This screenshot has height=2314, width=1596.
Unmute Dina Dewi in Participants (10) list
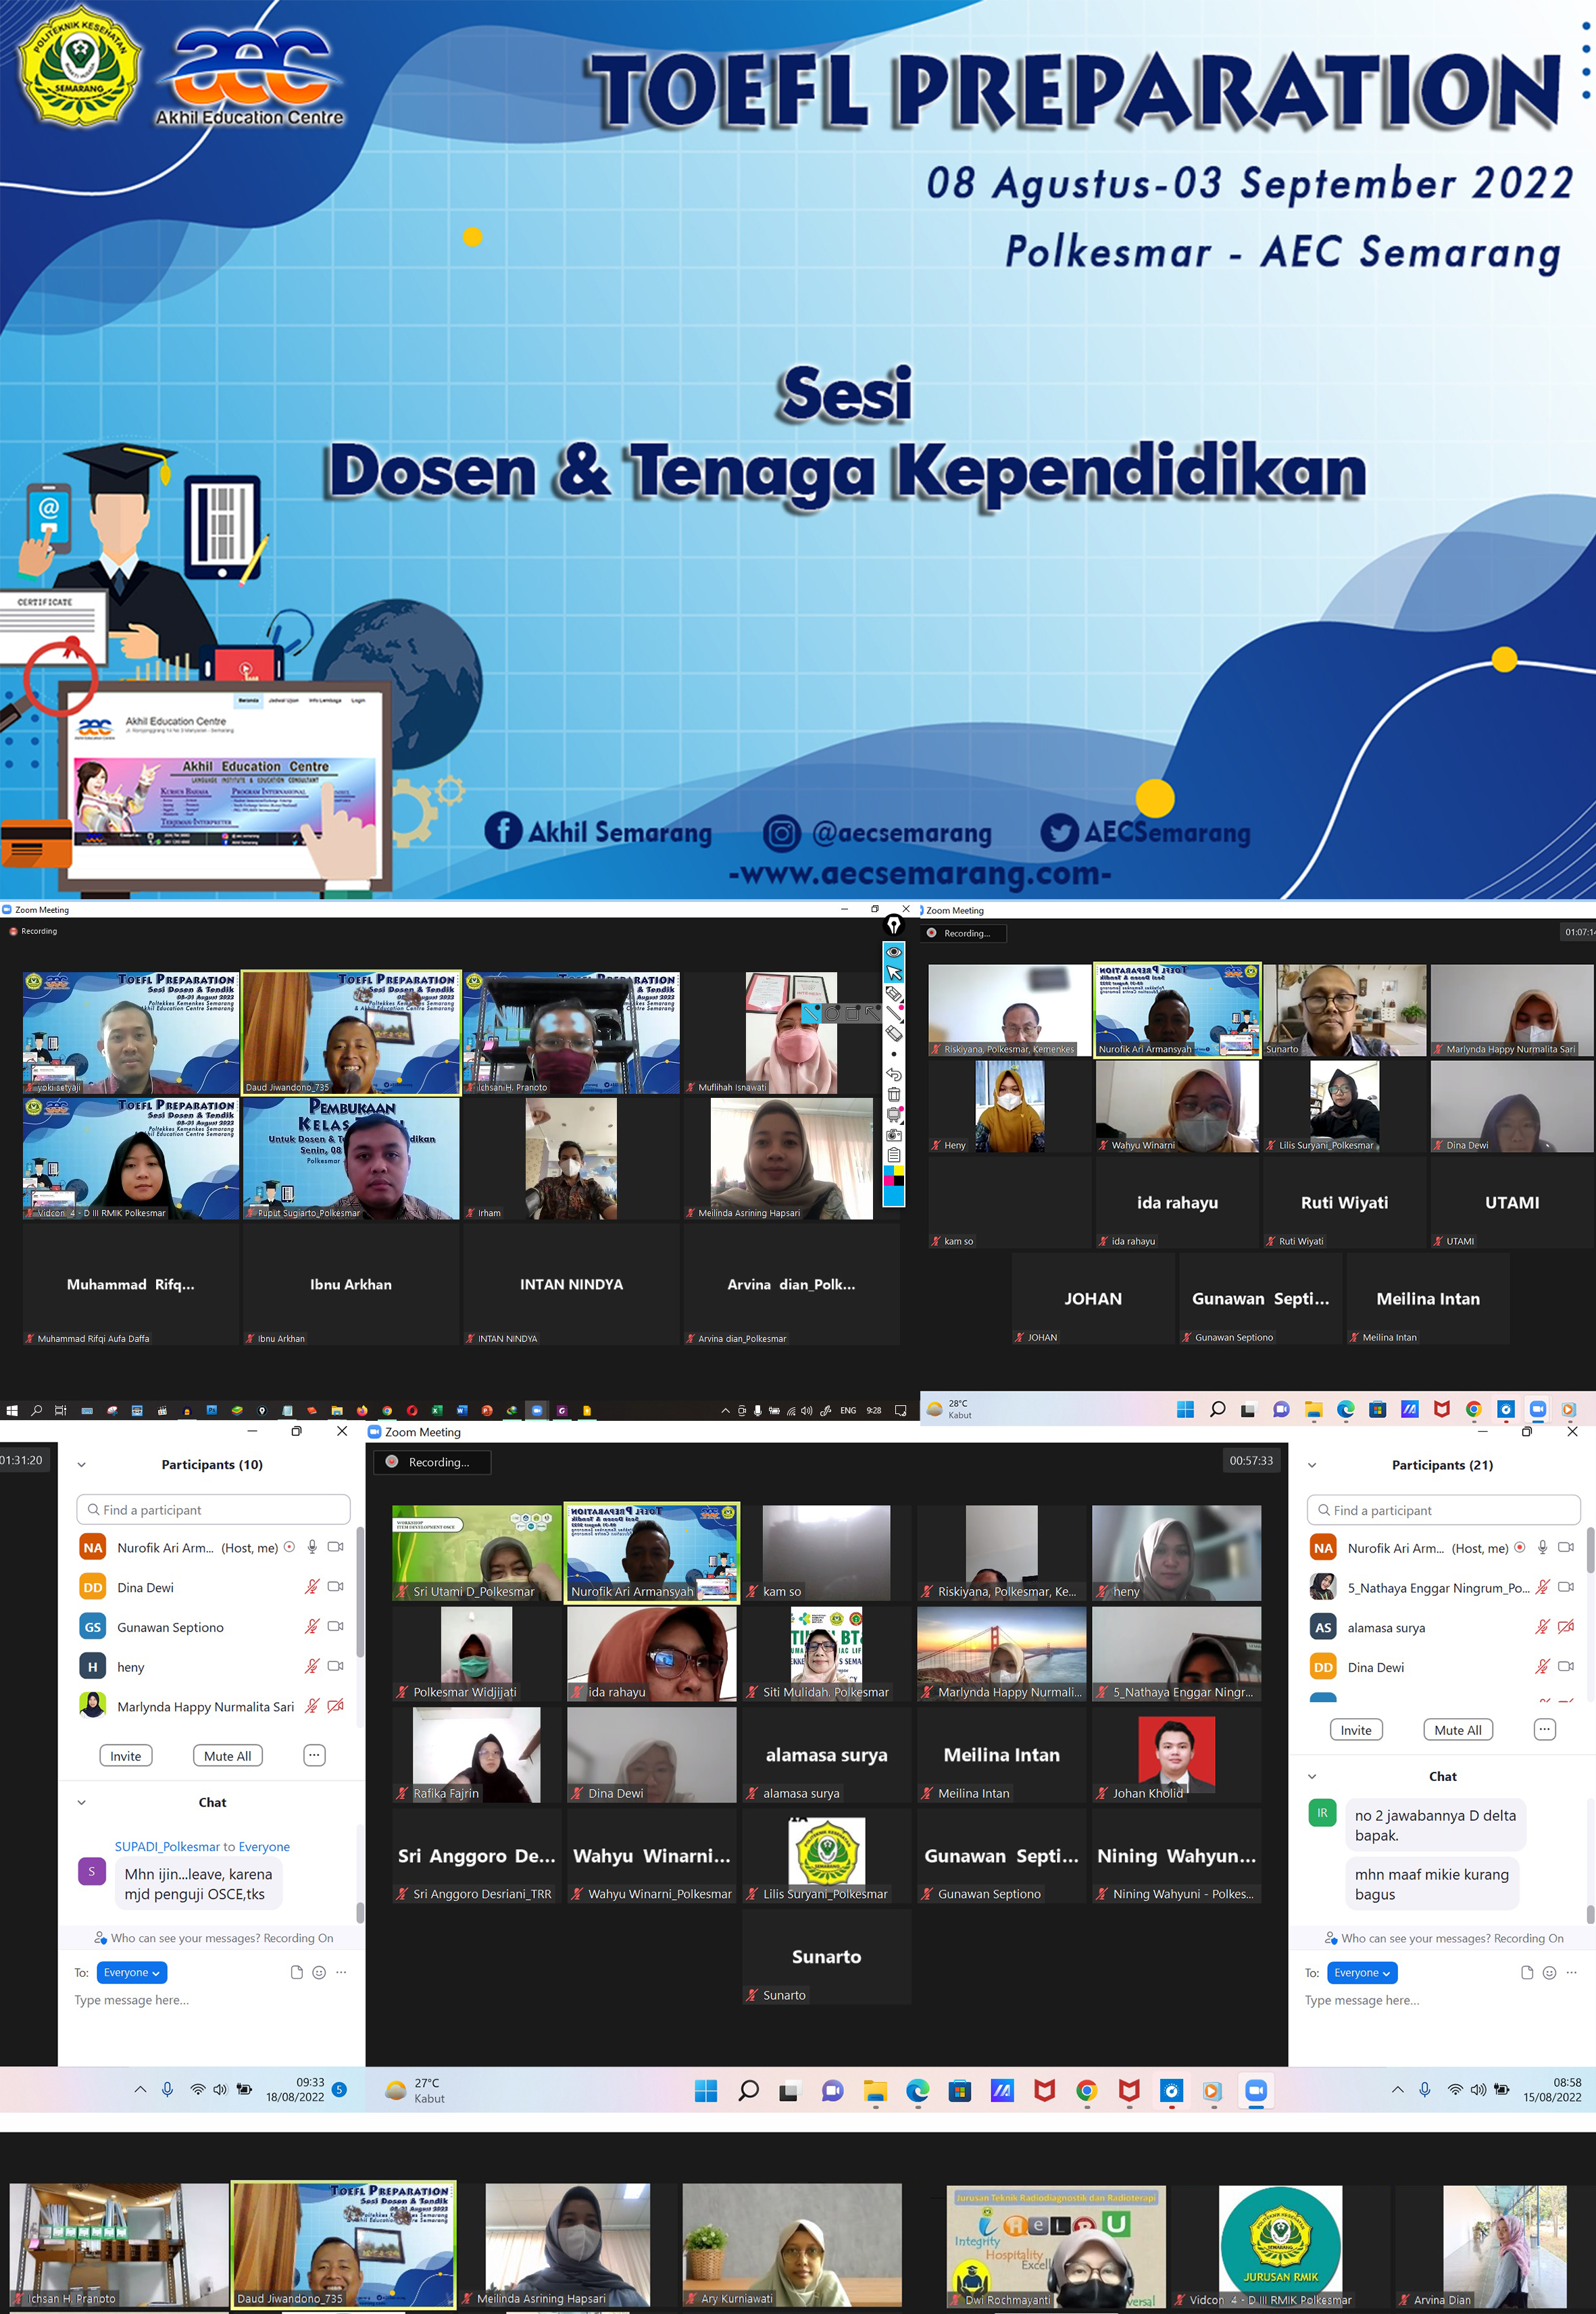click(312, 1587)
